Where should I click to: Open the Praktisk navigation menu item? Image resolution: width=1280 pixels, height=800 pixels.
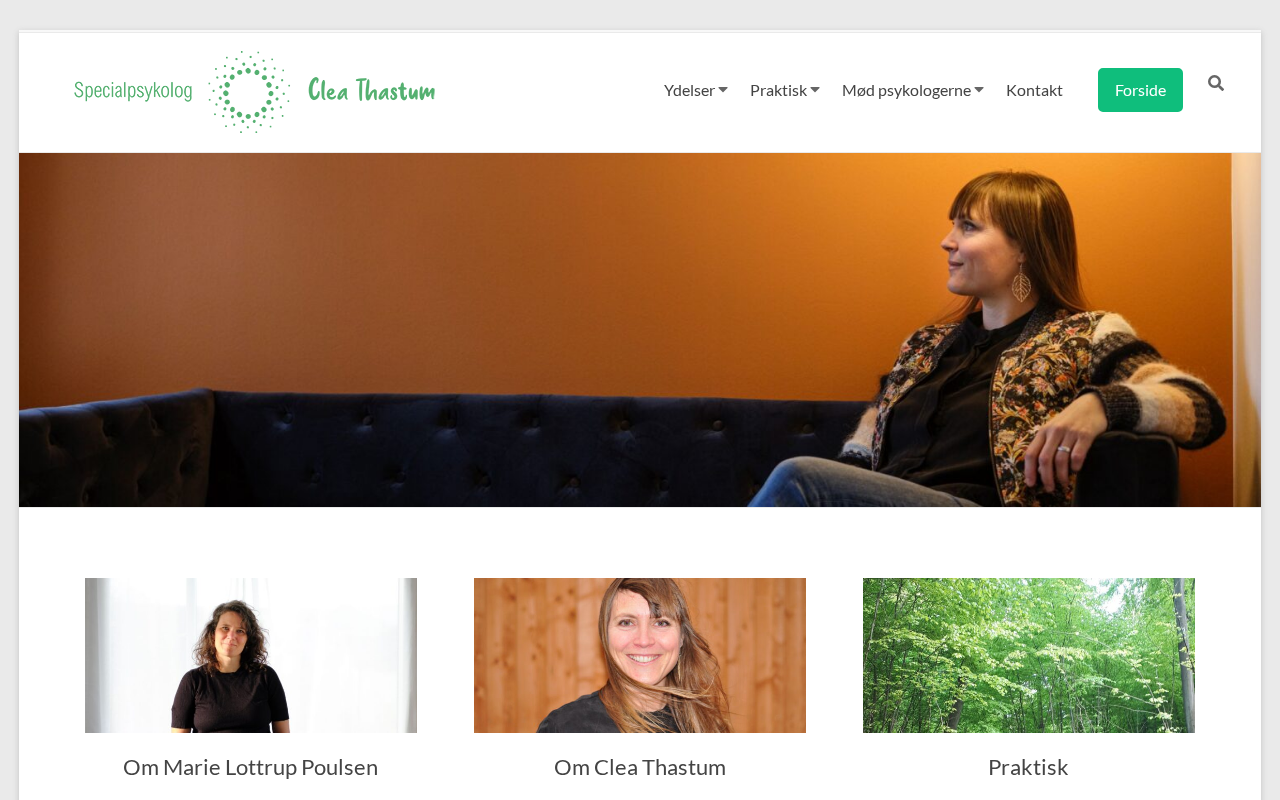coord(778,90)
